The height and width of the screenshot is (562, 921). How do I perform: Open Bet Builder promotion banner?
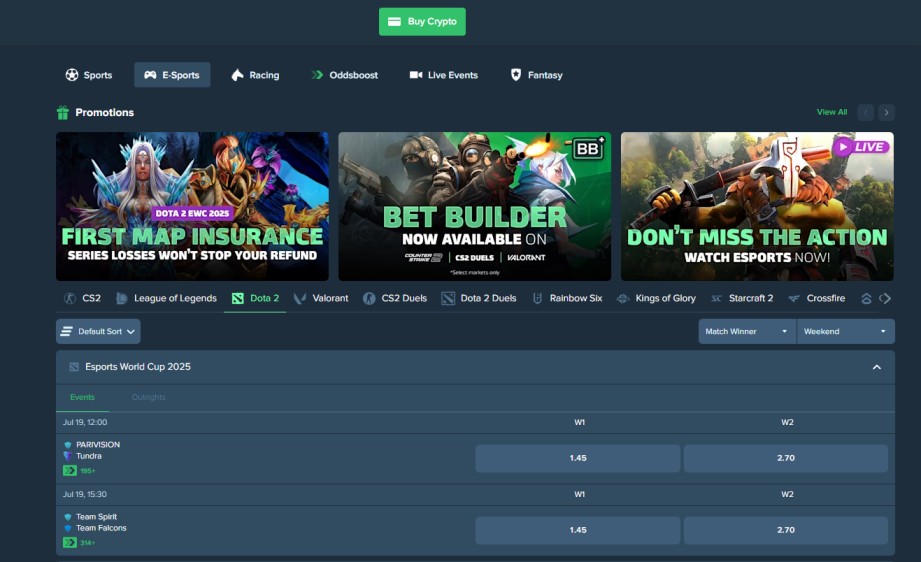click(475, 206)
